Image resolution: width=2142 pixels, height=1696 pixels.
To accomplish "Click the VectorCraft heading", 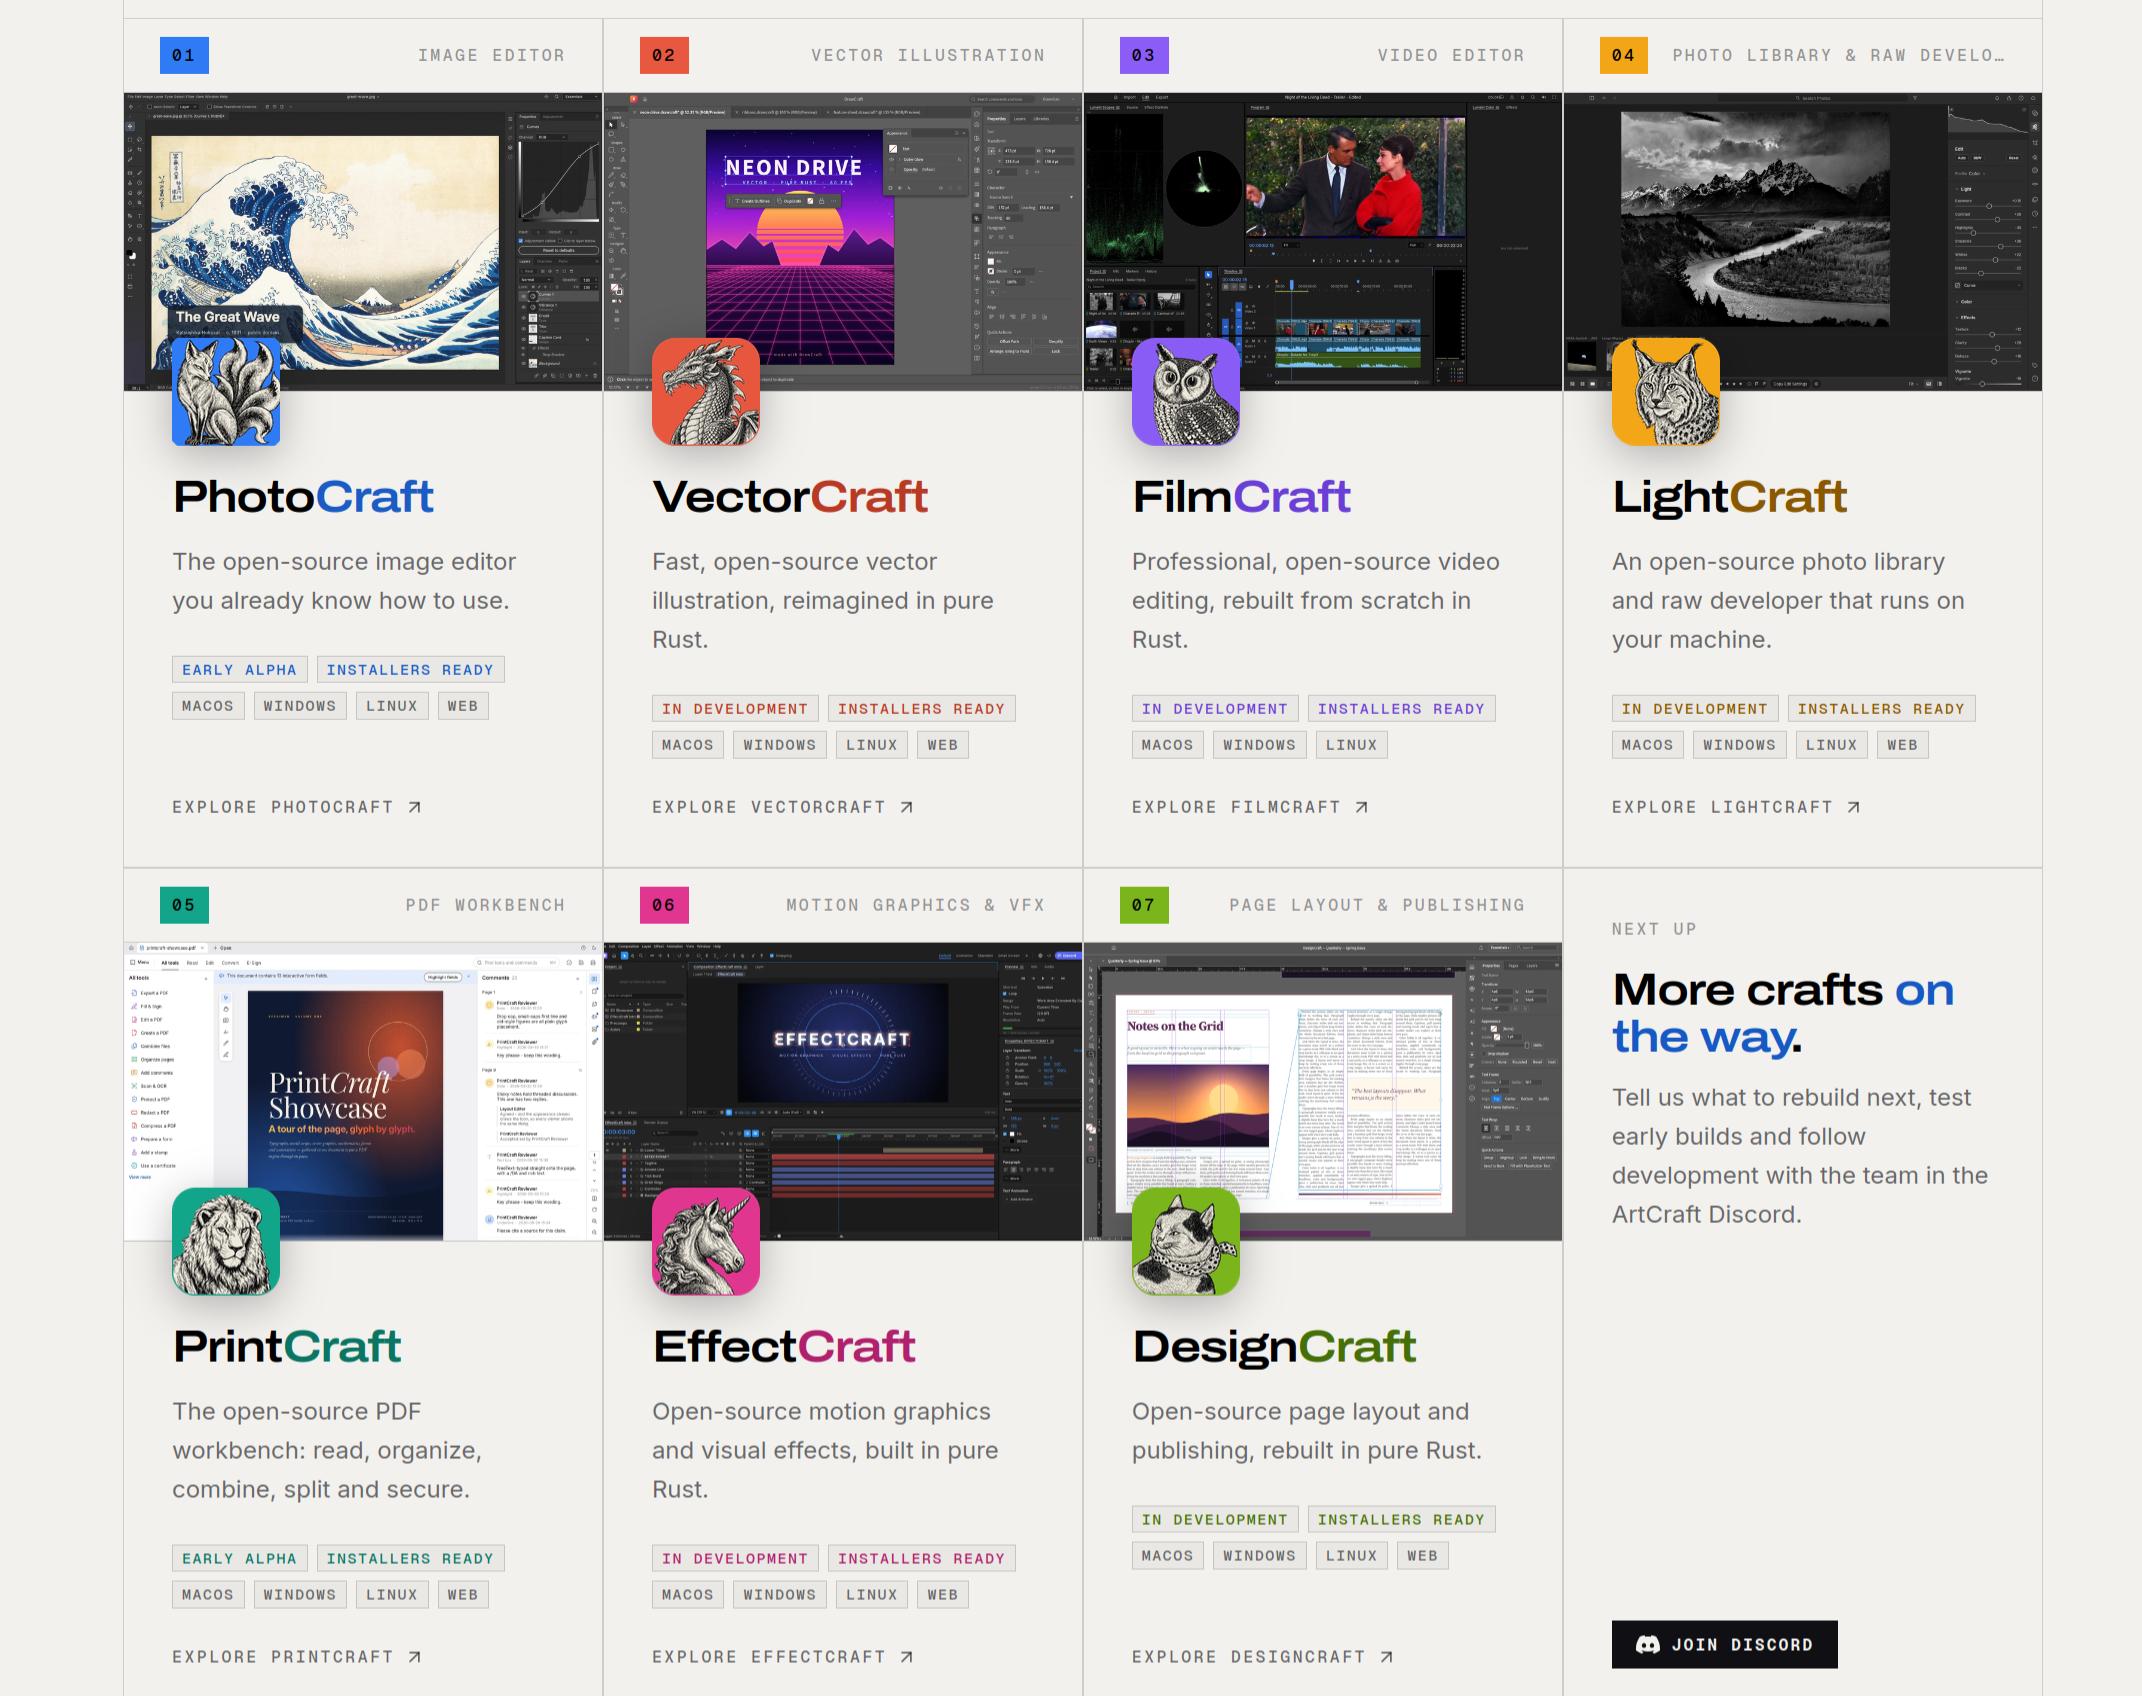I will point(790,497).
